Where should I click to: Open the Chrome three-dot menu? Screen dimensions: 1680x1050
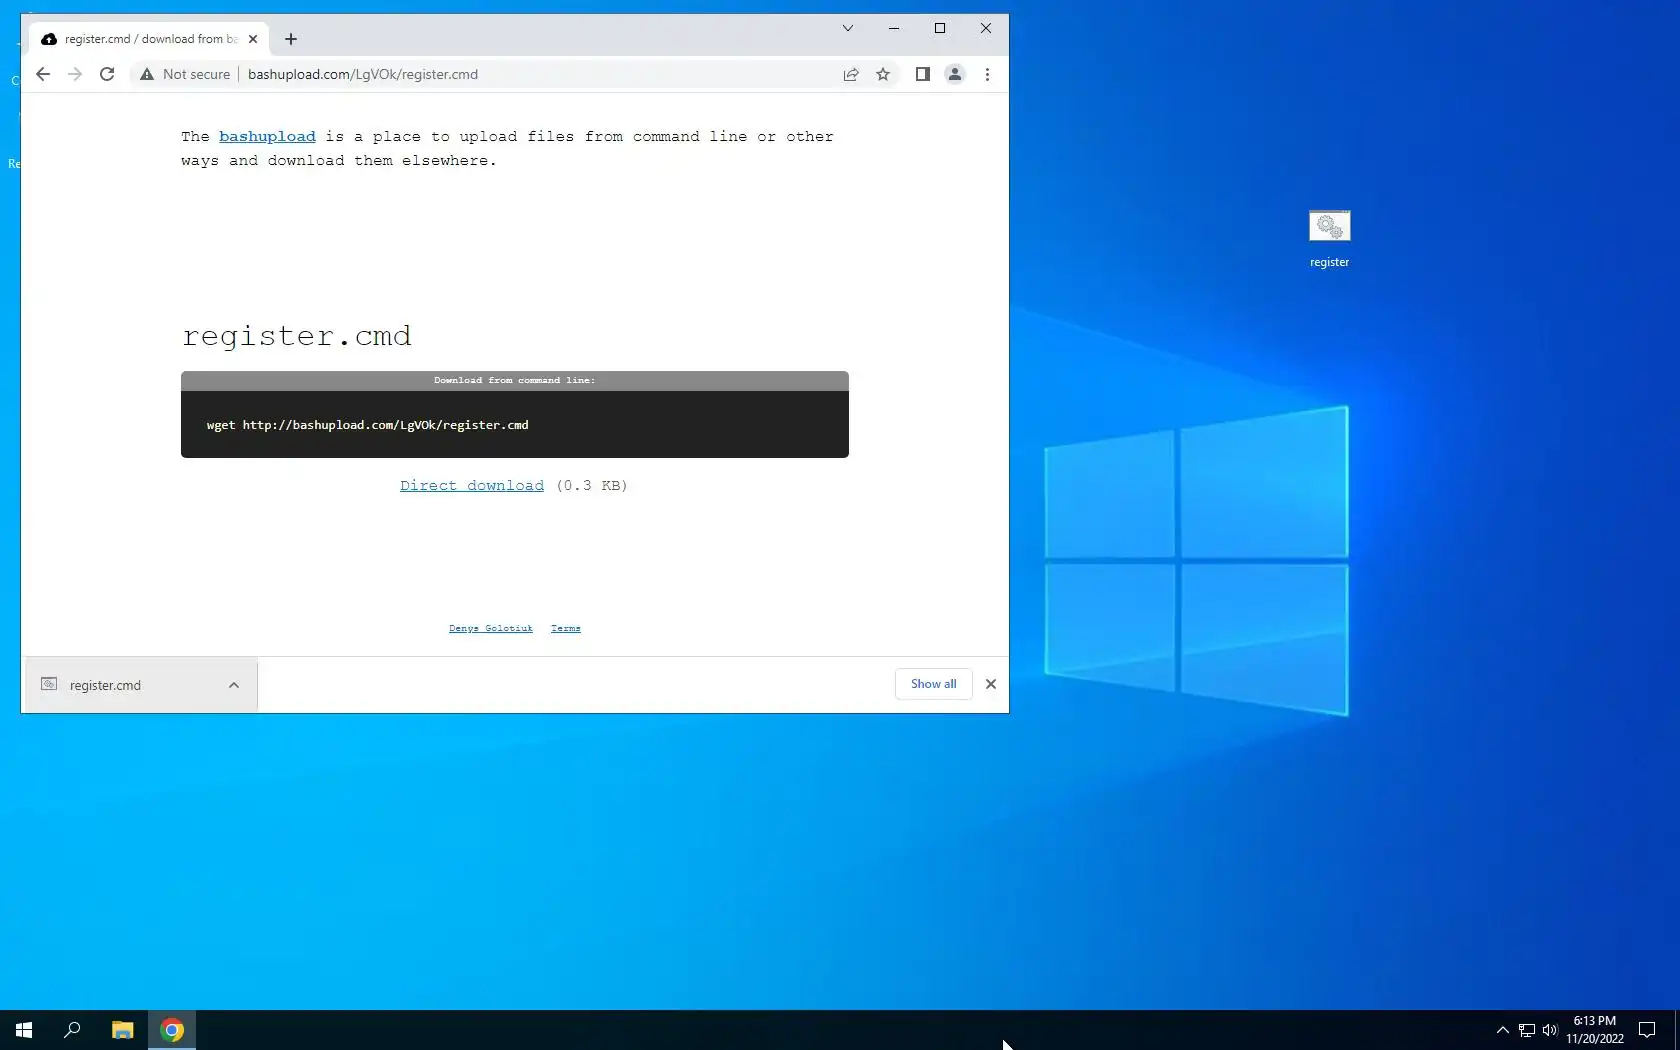click(987, 74)
